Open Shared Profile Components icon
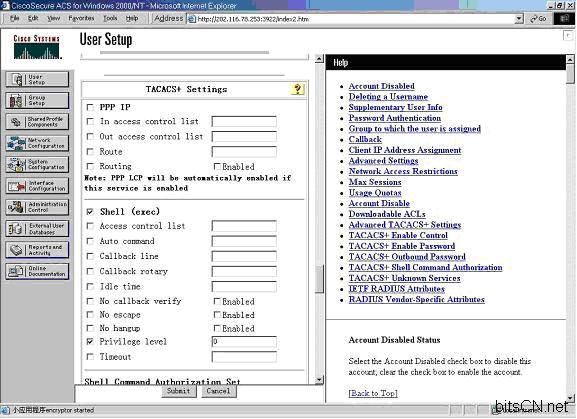This screenshot has width=577, height=419. click(x=37, y=122)
